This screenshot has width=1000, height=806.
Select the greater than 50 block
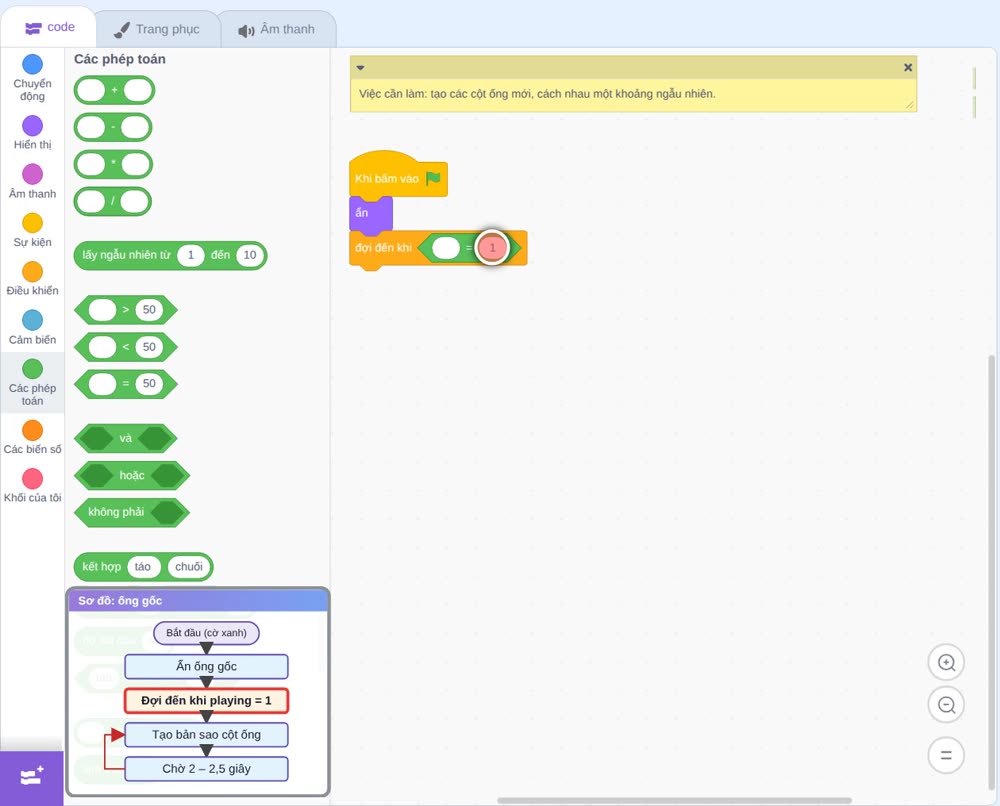pos(126,310)
